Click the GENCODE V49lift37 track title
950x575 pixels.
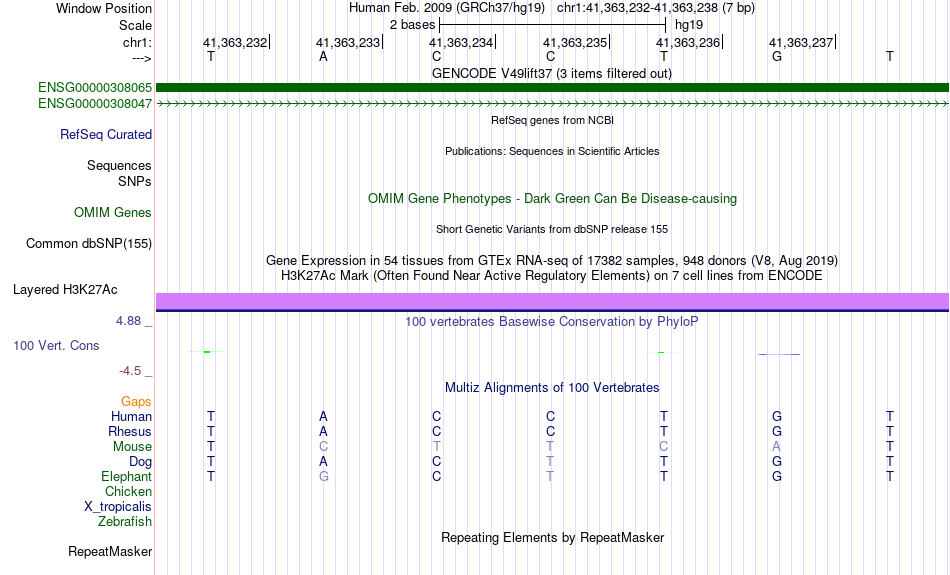(552, 73)
